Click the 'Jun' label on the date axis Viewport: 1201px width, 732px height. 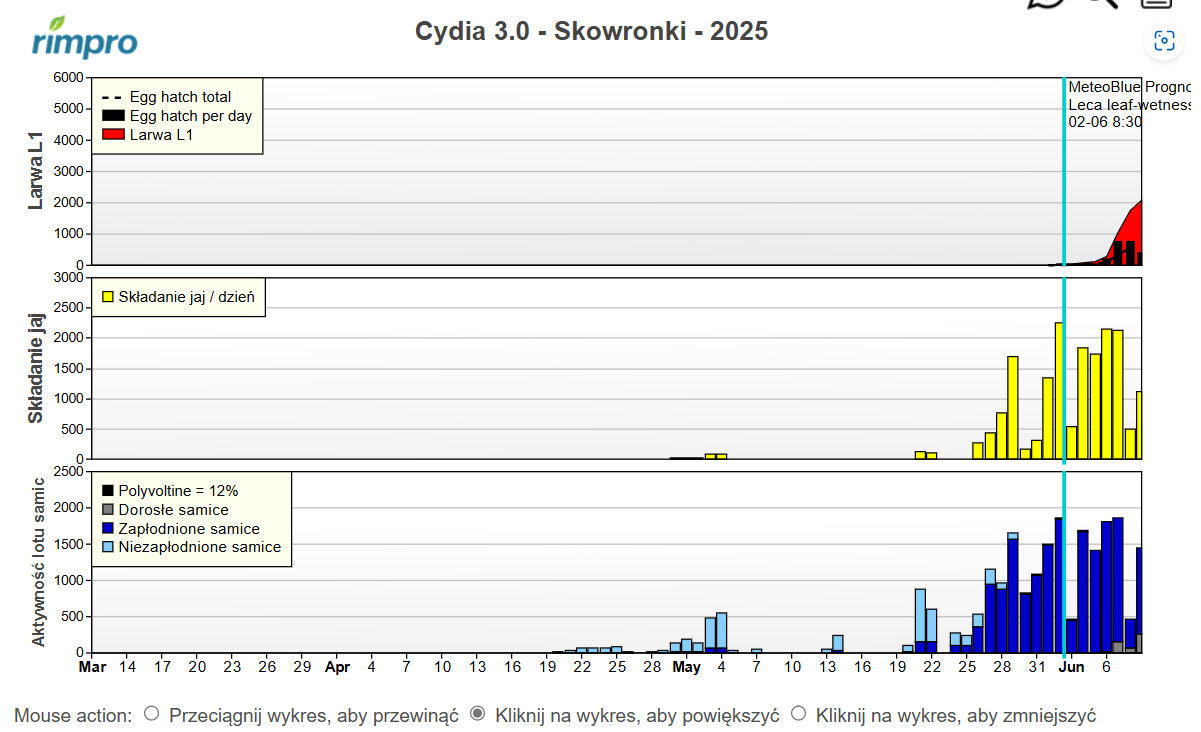click(1072, 667)
